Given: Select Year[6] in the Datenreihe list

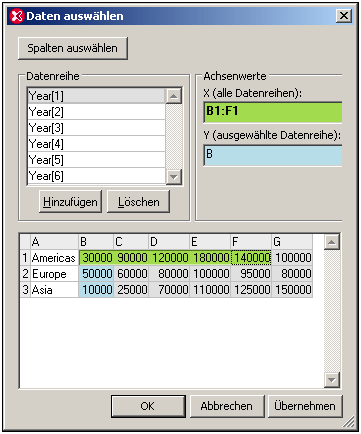Looking at the screenshot, I should click(x=97, y=176).
